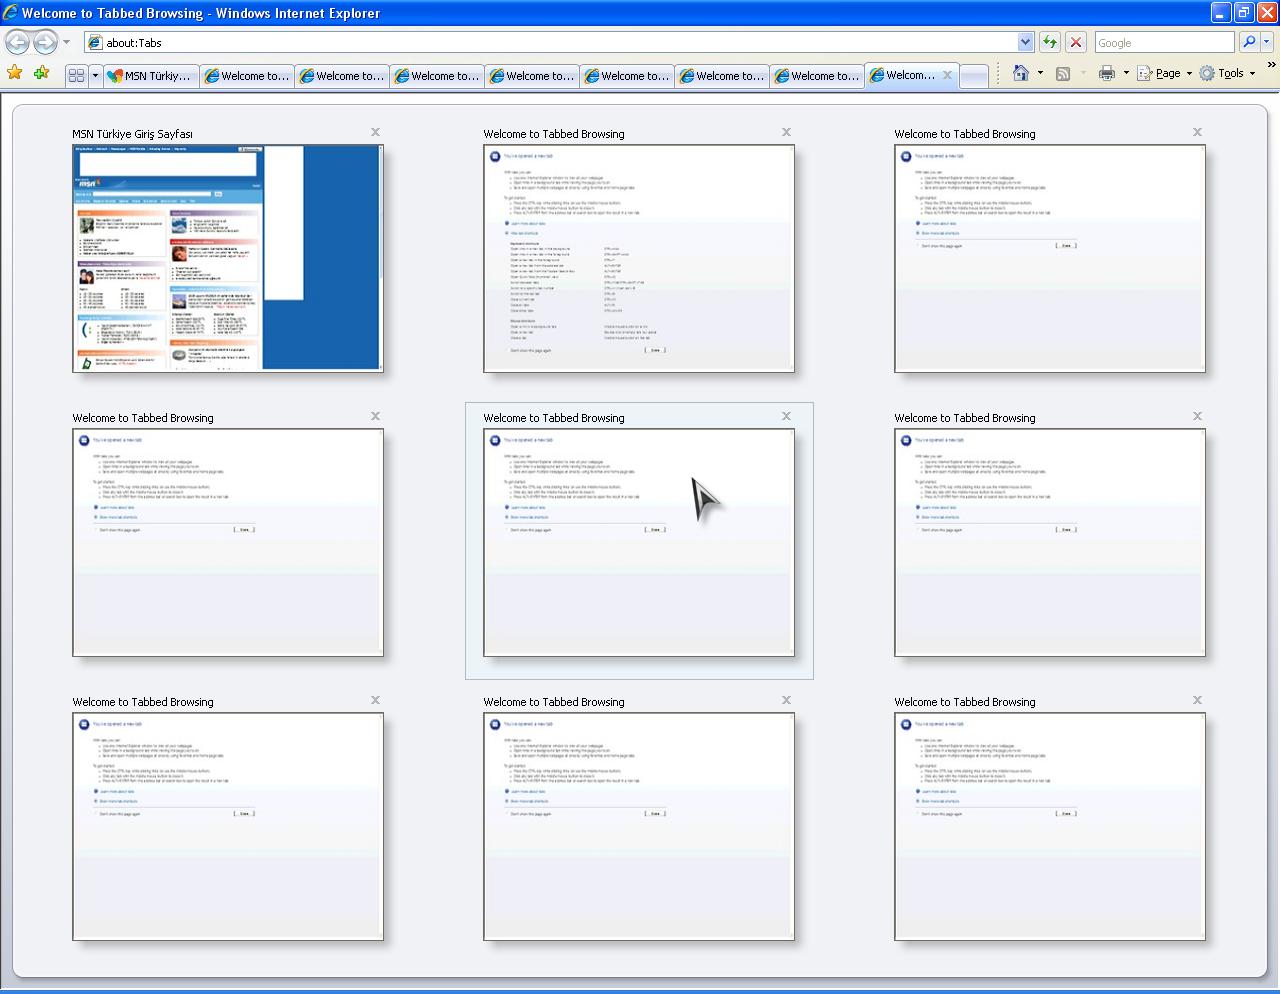The image size is (1280, 994).
Task: Open the MSN Türkiye Giriş Sayfası thumbnail
Action: coord(228,258)
